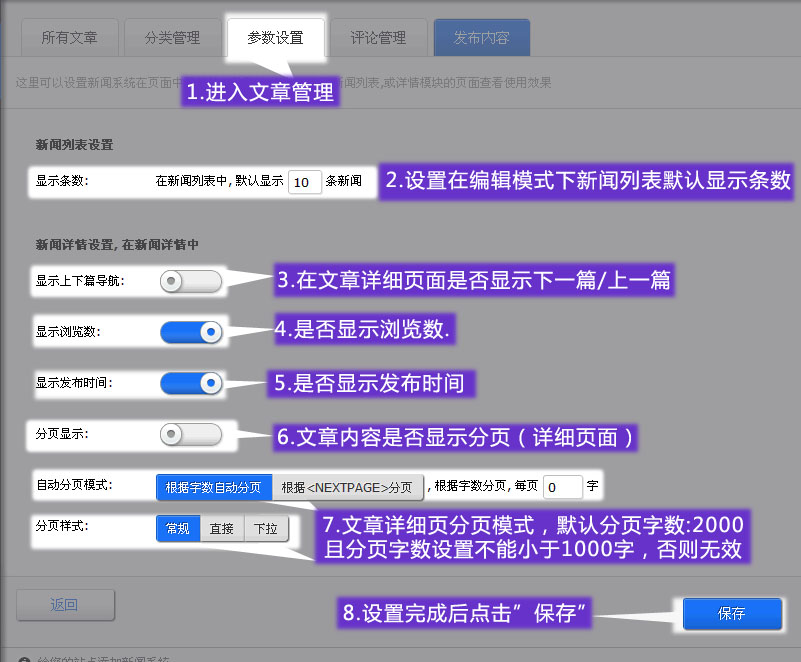The width and height of the screenshot is (801, 662).
Task: Select 根据<NEXTPAGE>分页 pagination mode
Action: [x=347, y=487]
